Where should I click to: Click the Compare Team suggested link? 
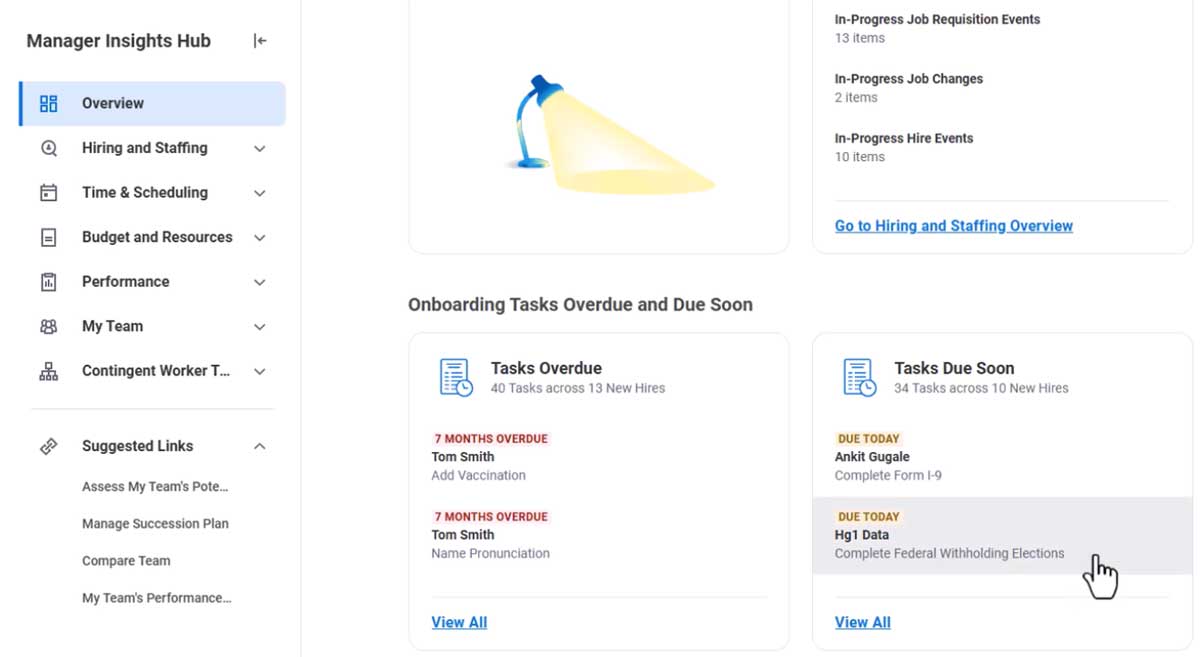(126, 560)
